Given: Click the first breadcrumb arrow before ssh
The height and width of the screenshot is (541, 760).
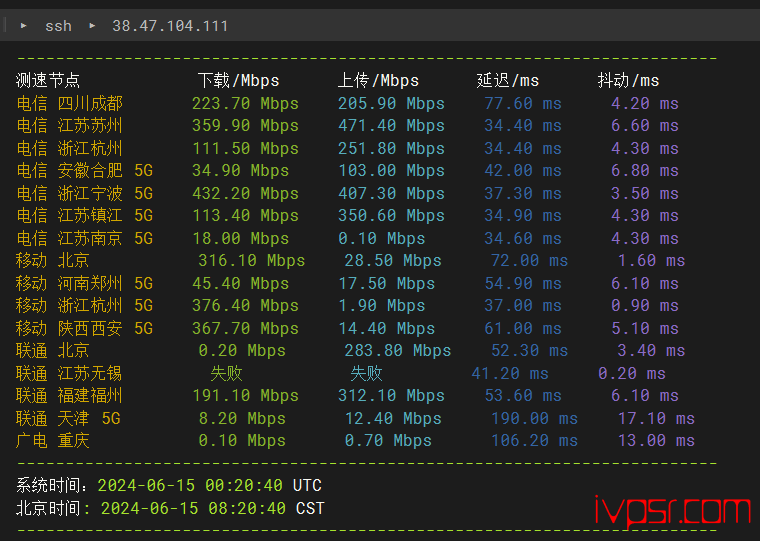Looking at the screenshot, I should 23,25.
